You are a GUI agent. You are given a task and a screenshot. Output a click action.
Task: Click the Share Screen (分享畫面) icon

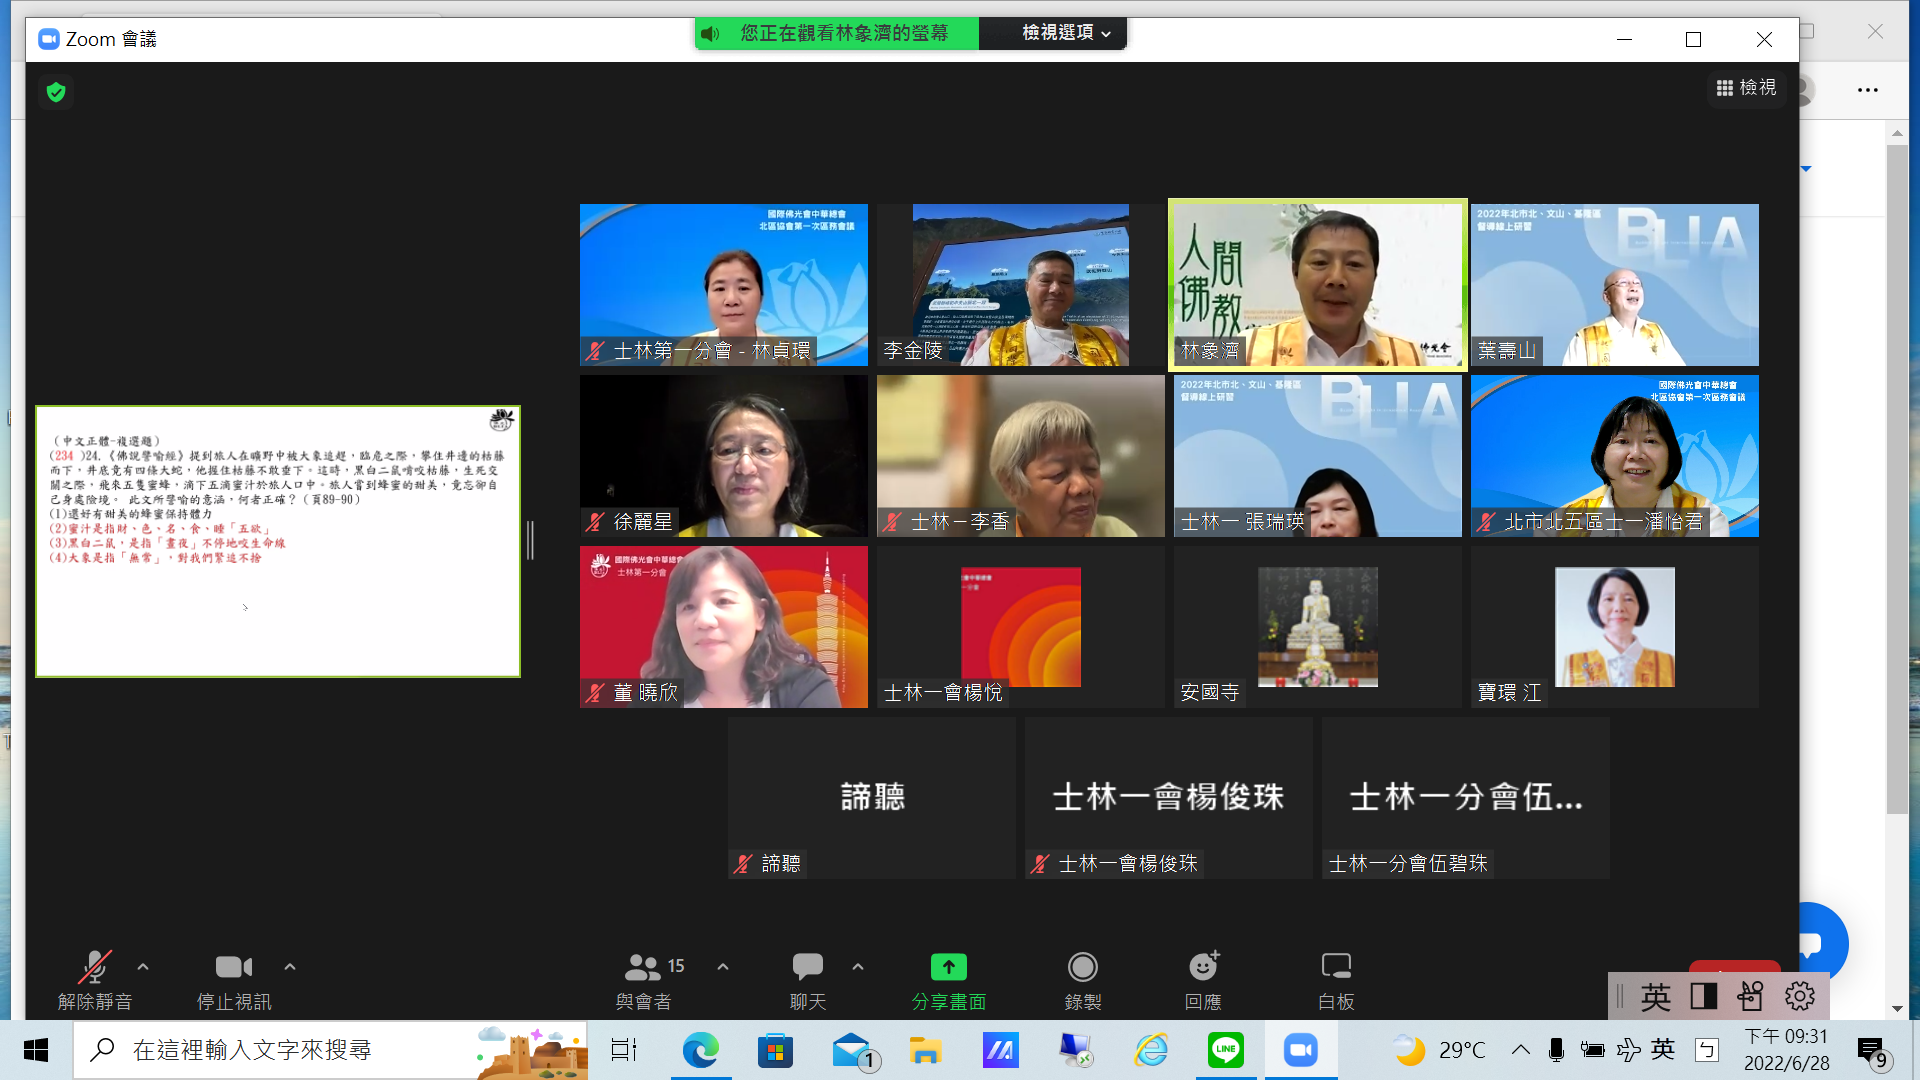(948, 967)
